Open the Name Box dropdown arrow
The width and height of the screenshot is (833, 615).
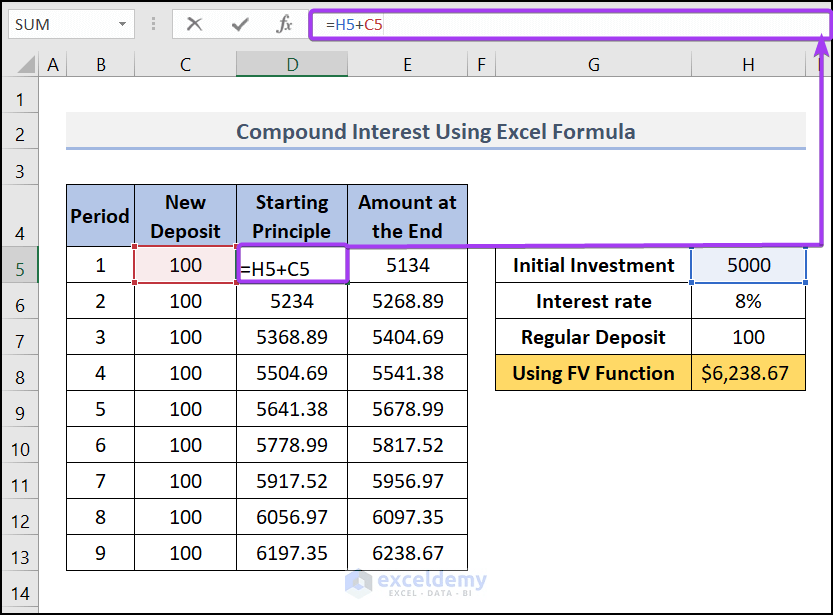pos(123,24)
